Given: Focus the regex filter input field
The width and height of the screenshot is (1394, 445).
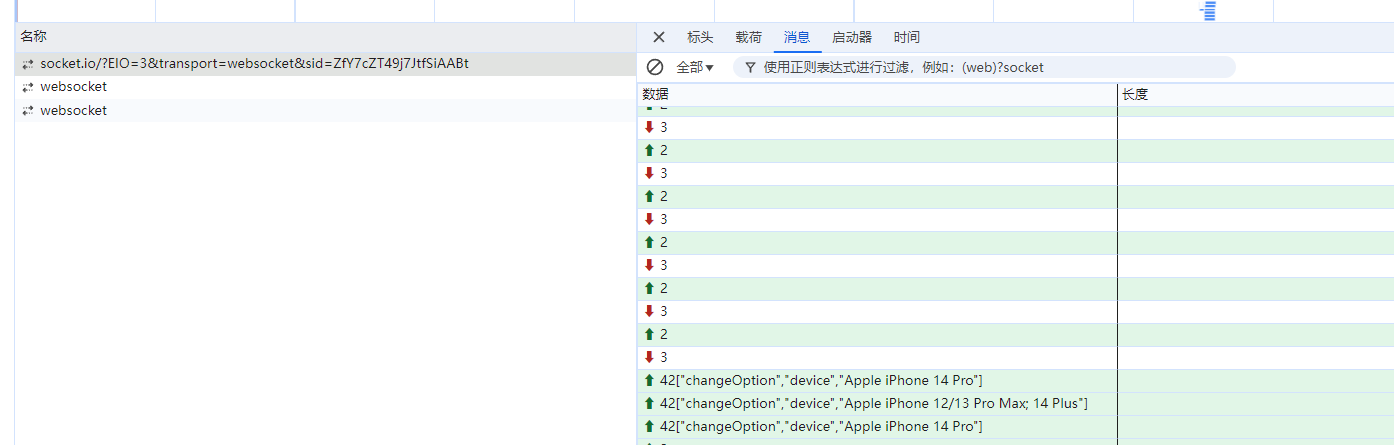Looking at the screenshot, I should [x=990, y=68].
